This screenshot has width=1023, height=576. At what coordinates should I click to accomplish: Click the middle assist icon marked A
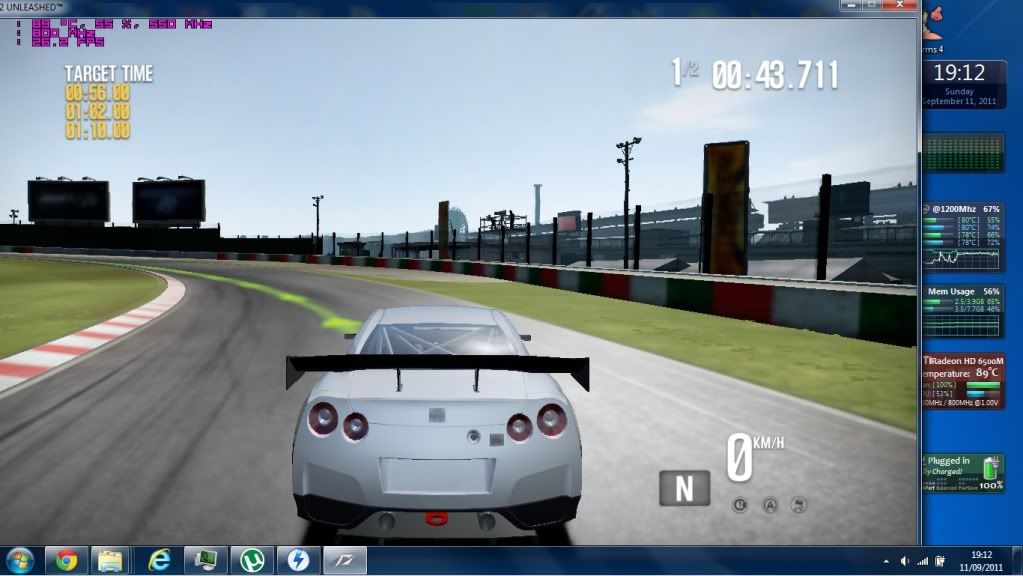click(x=770, y=505)
